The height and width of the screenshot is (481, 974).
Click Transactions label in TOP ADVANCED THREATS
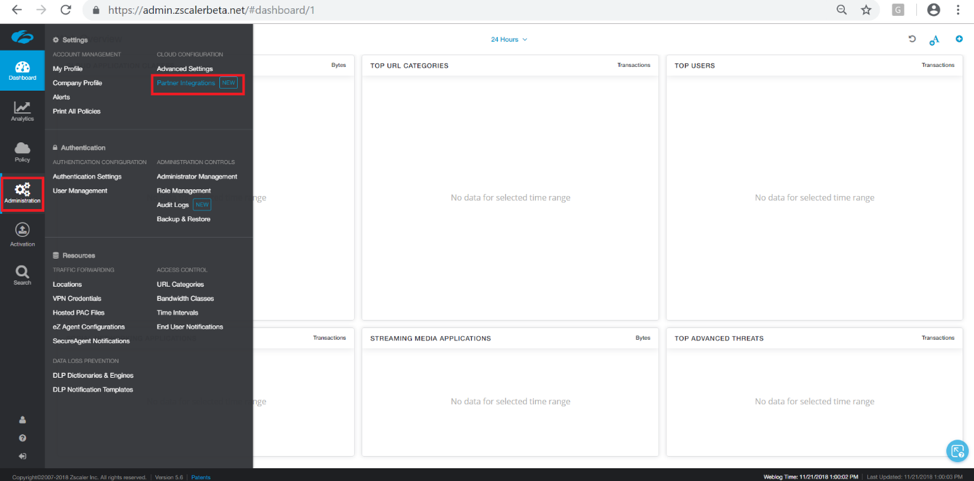(x=938, y=338)
